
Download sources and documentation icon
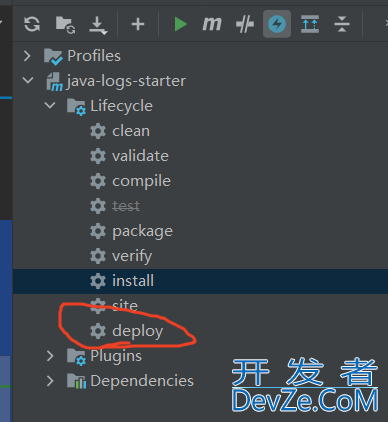98,25
